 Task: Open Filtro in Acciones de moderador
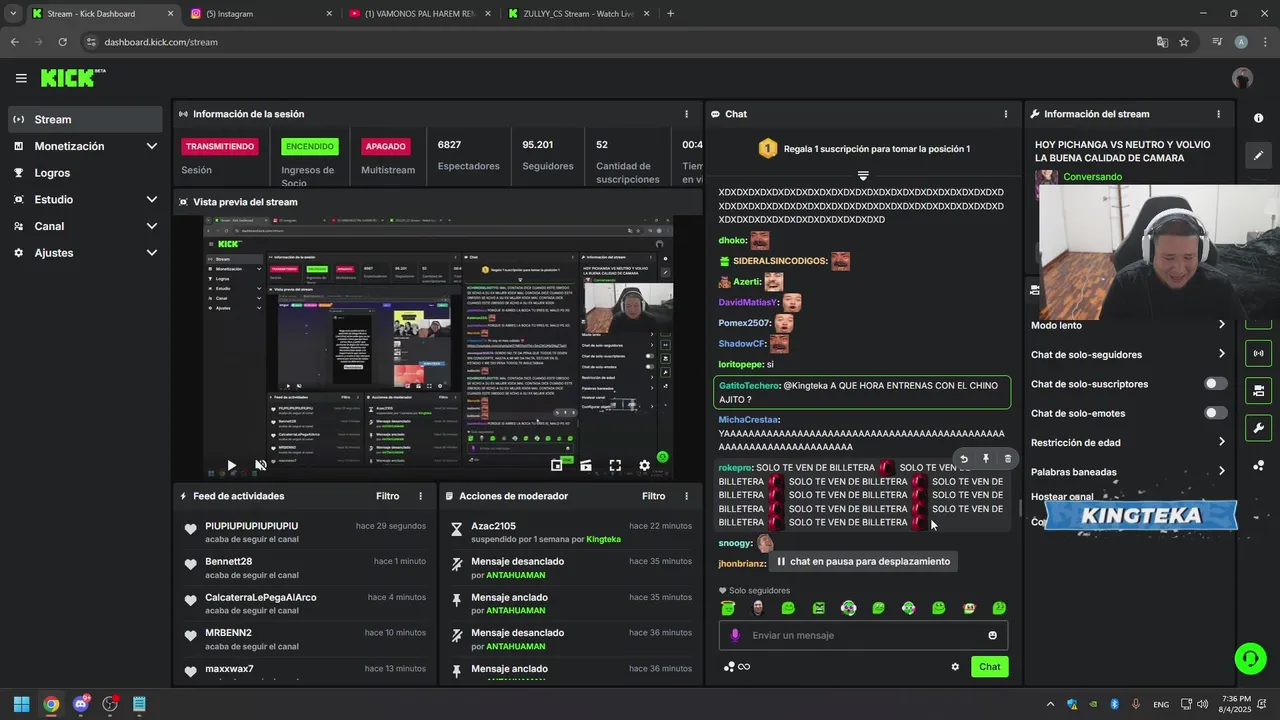tap(653, 496)
